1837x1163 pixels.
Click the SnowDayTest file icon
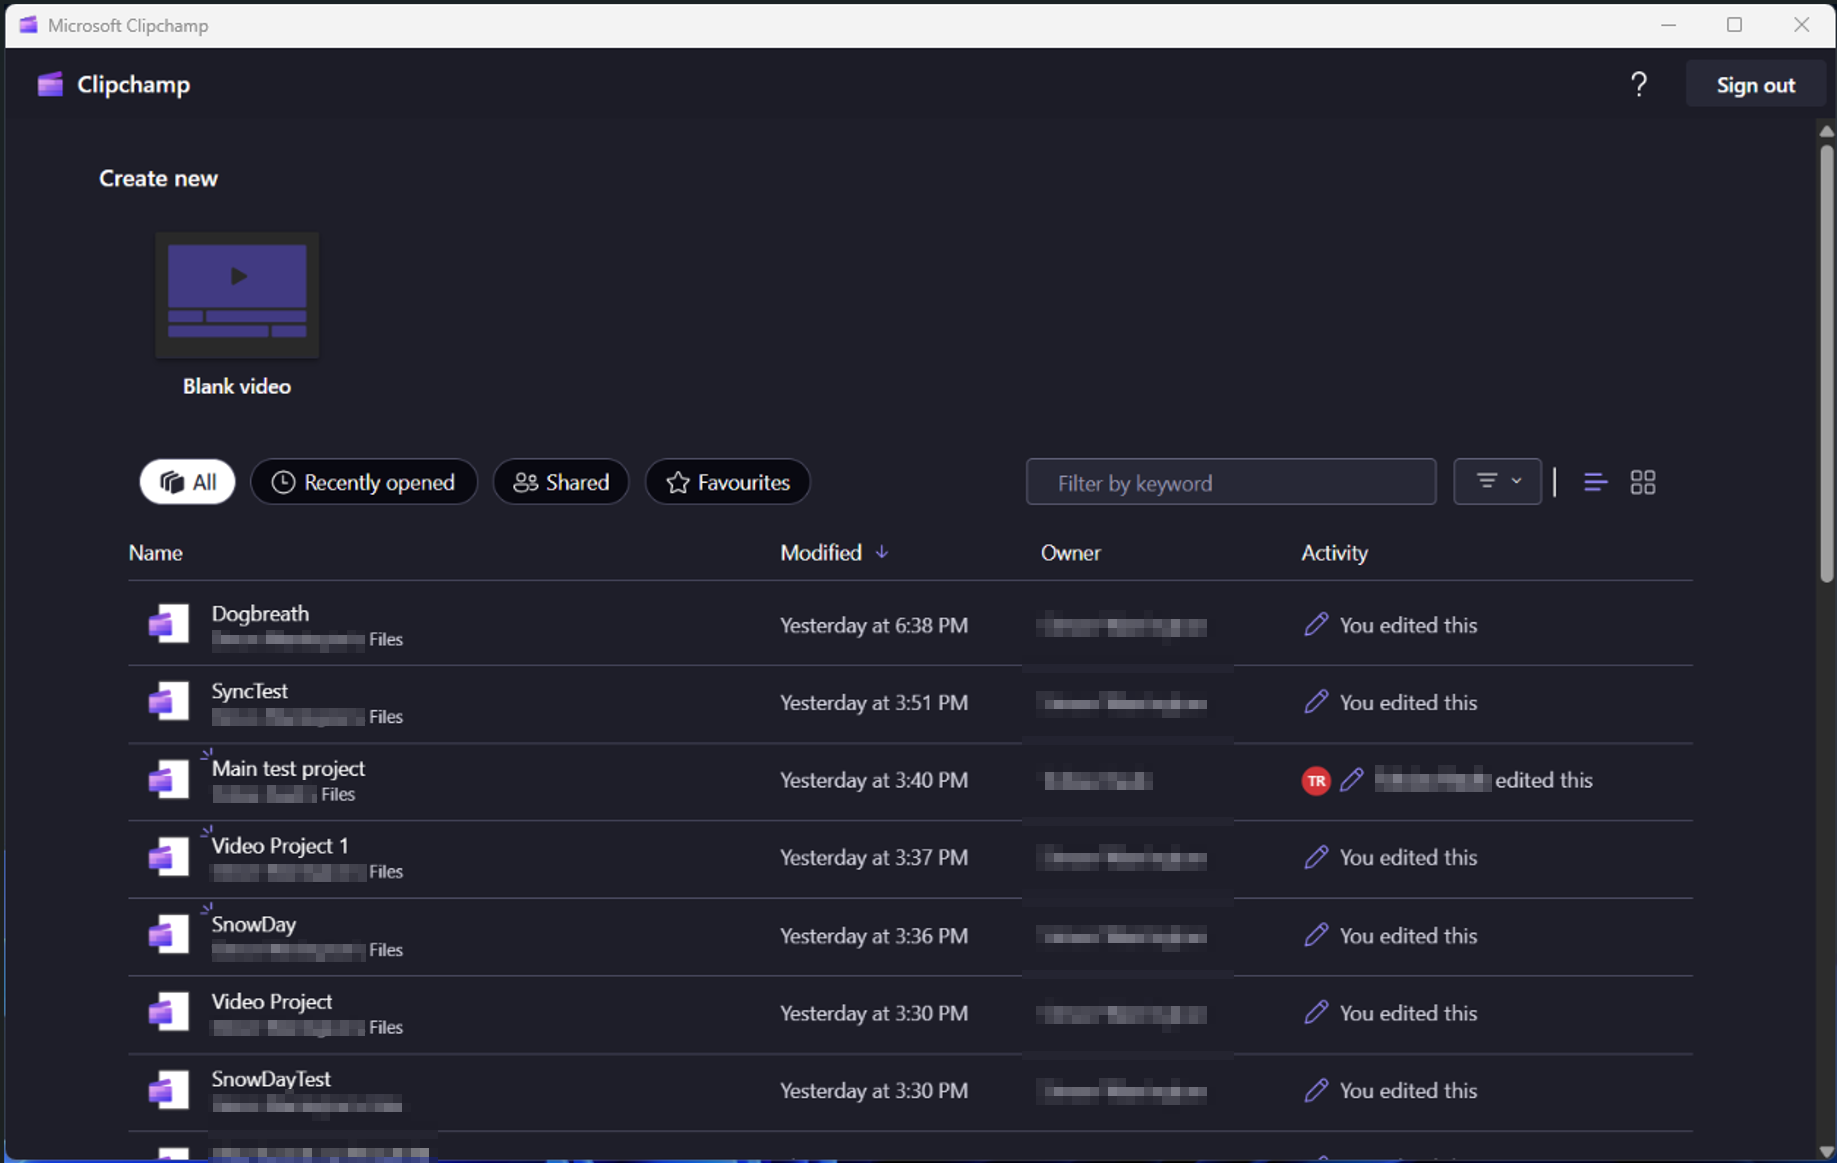[168, 1090]
